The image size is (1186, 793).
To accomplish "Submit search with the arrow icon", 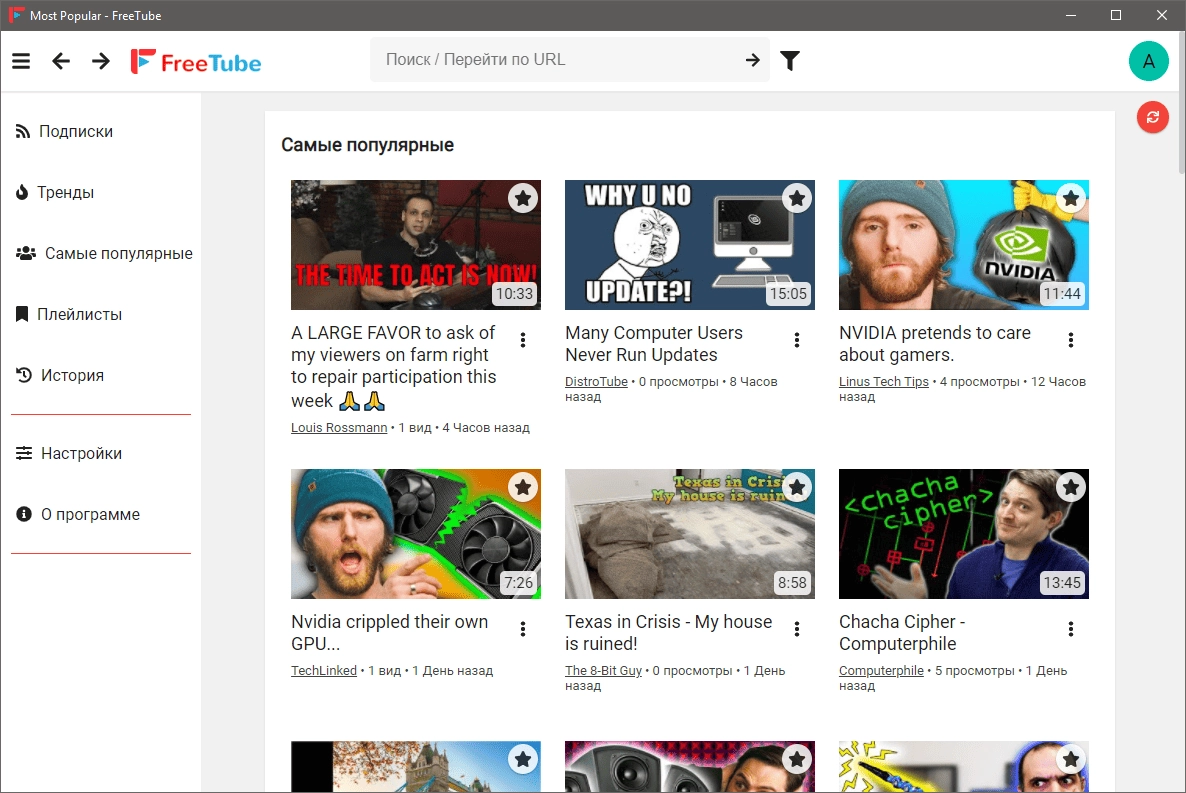I will click(753, 60).
